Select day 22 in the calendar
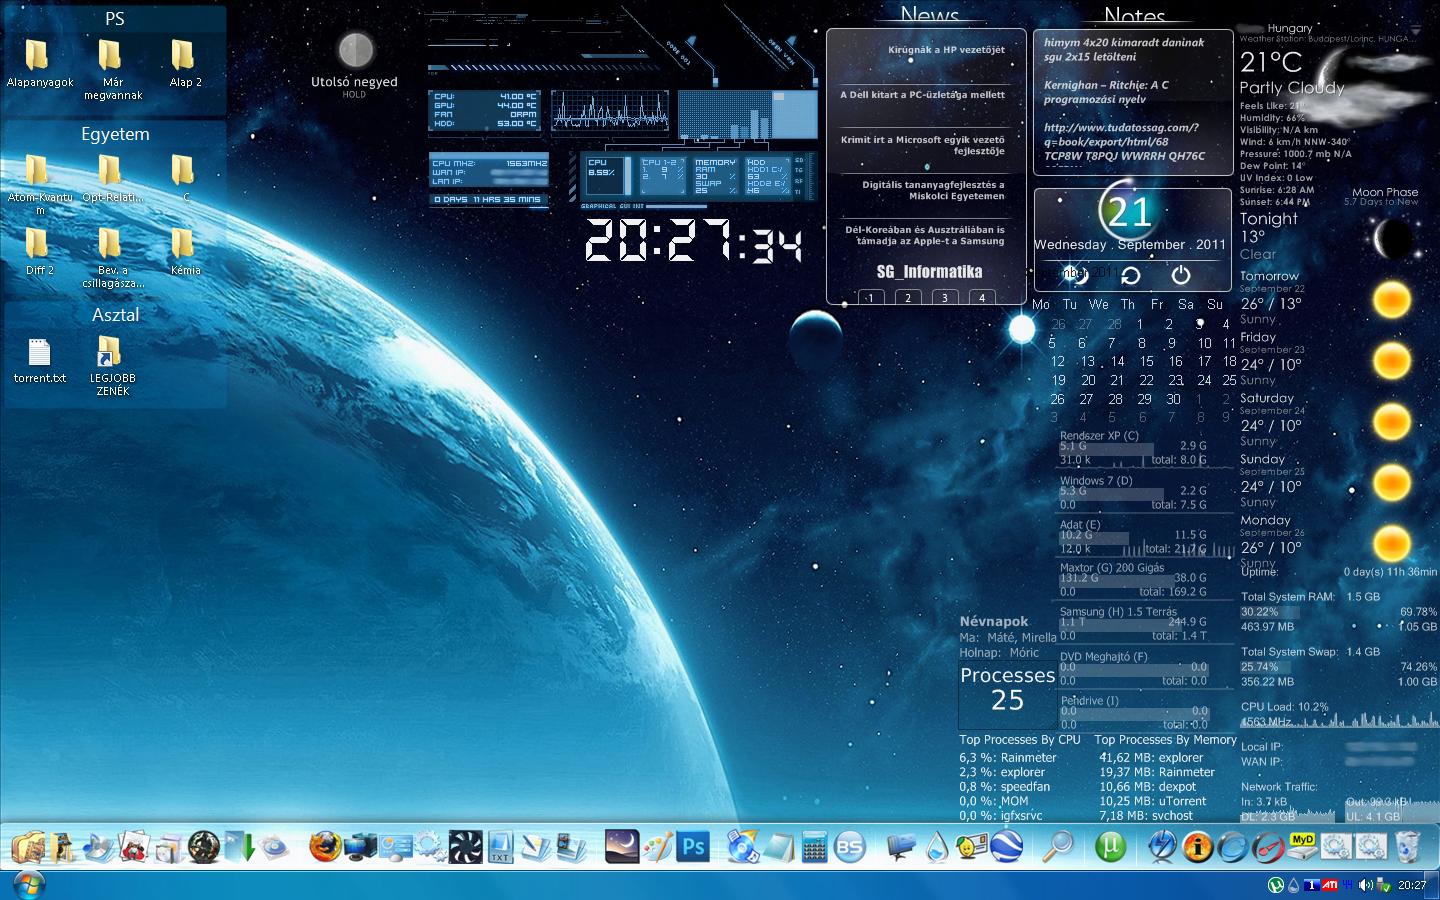 1146,380
